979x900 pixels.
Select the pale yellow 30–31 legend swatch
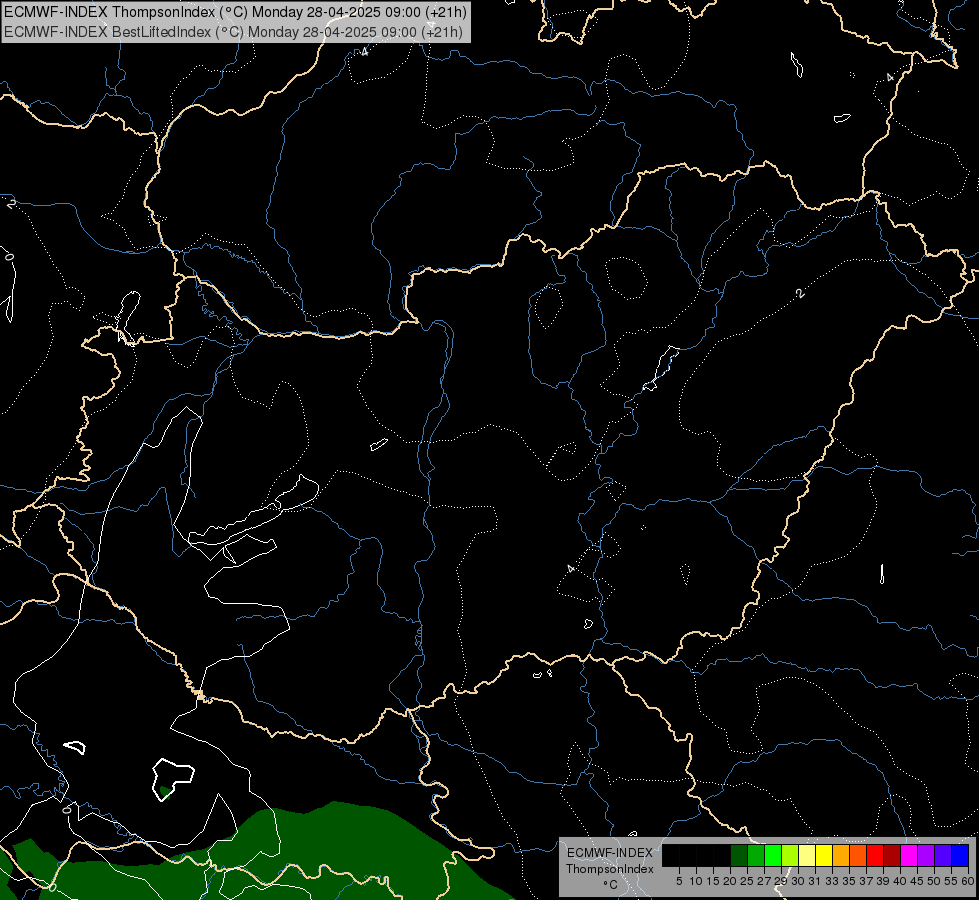(x=807, y=855)
